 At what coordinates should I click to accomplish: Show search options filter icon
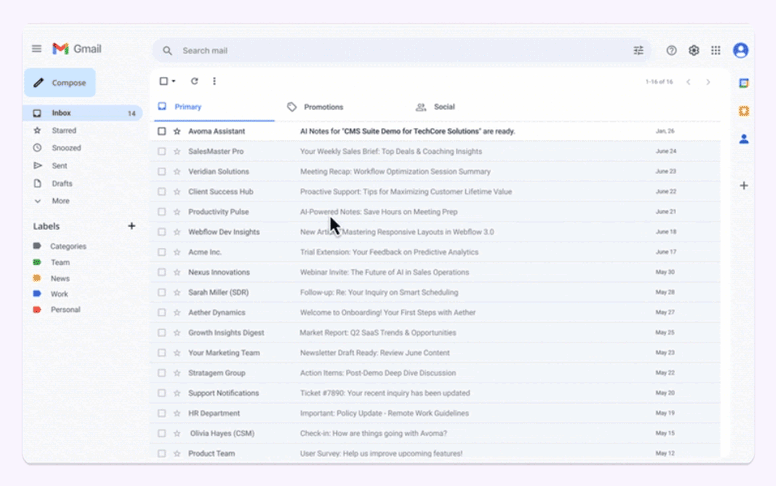point(638,50)
